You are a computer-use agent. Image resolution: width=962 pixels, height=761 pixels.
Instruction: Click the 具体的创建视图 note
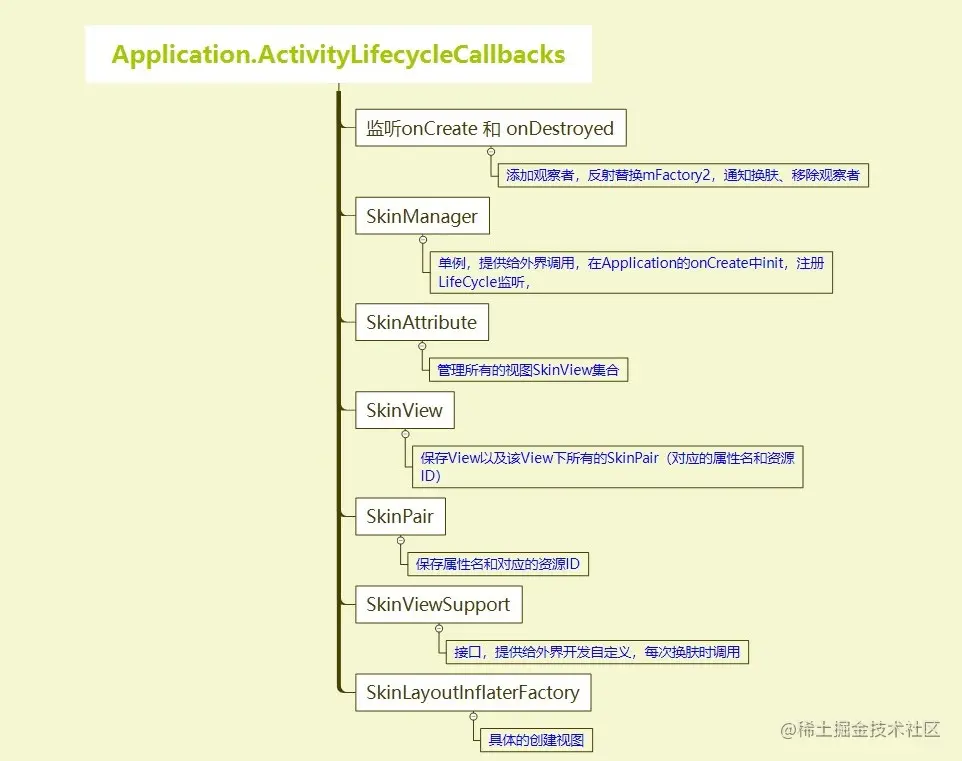(x=536, y=740)
